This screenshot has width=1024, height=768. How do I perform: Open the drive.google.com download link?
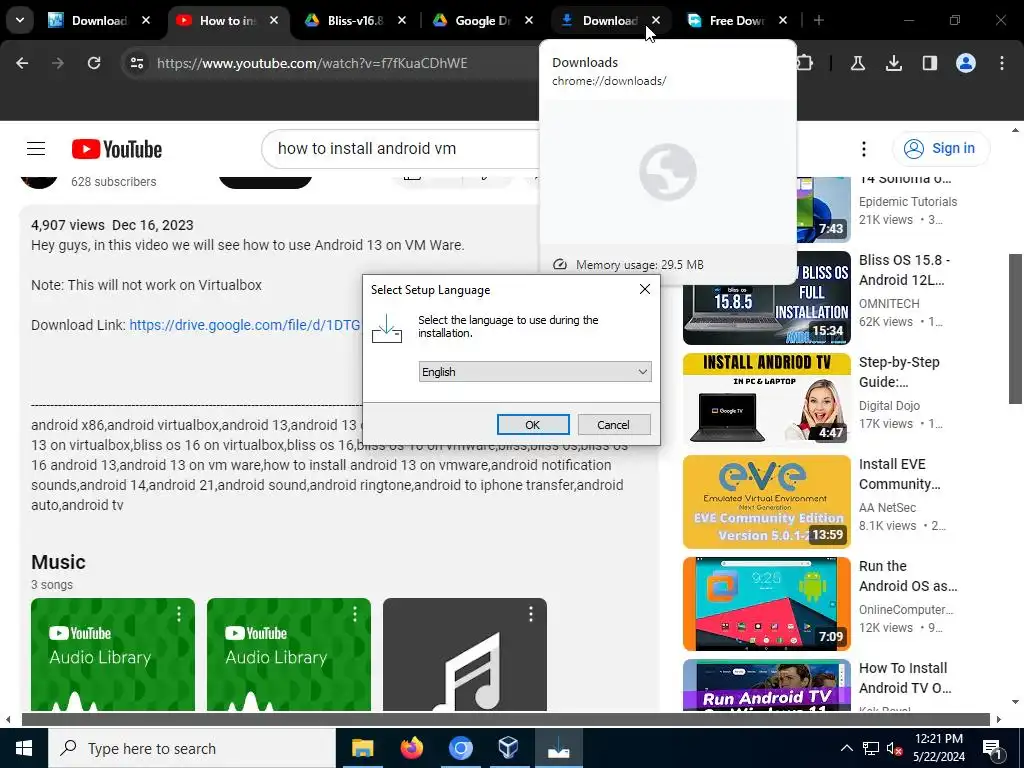click(x=245, y=325)
